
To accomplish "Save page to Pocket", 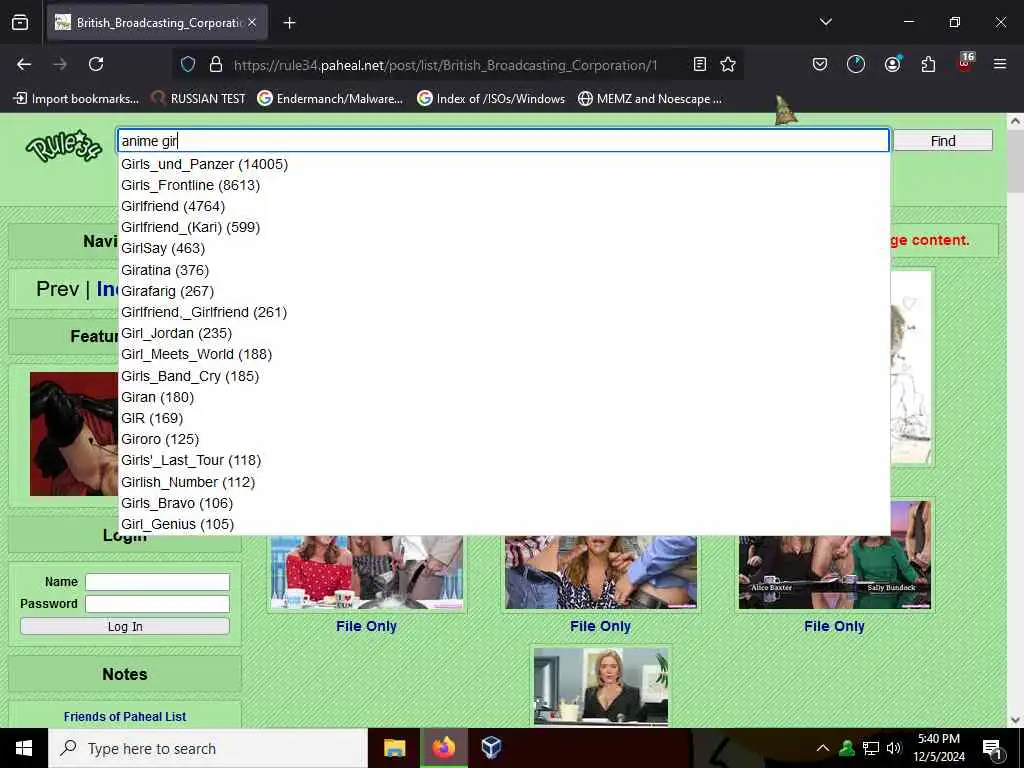I will [820, 64].
